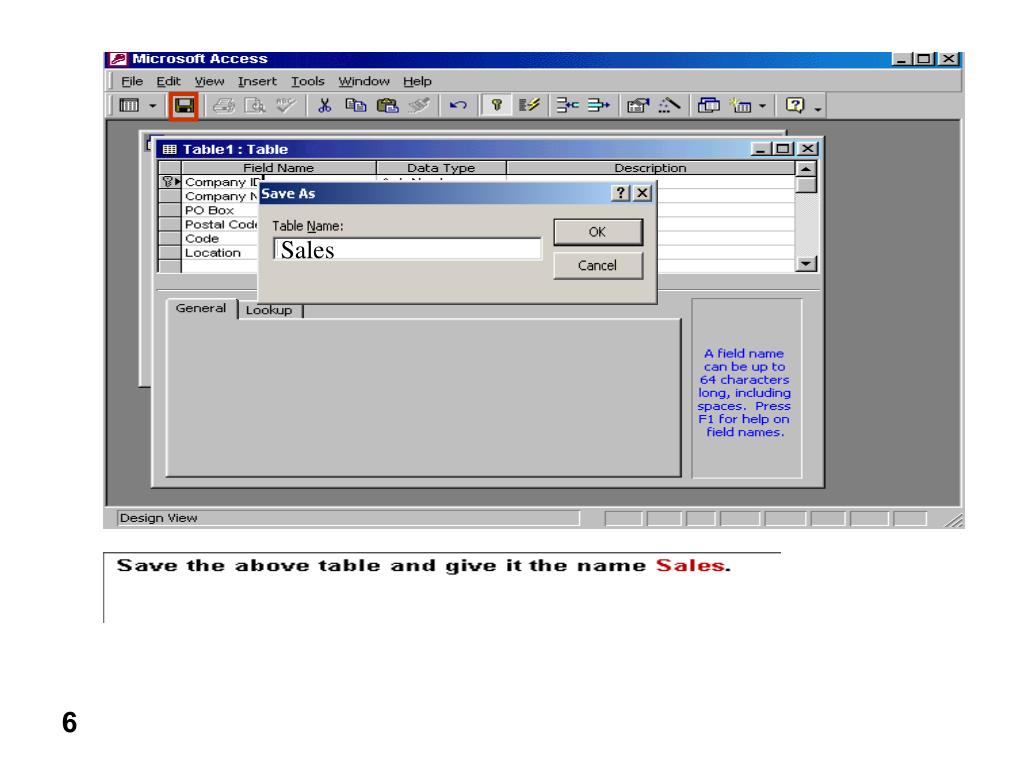Click the Office Assistant help icon

click(x=795, y=105)
